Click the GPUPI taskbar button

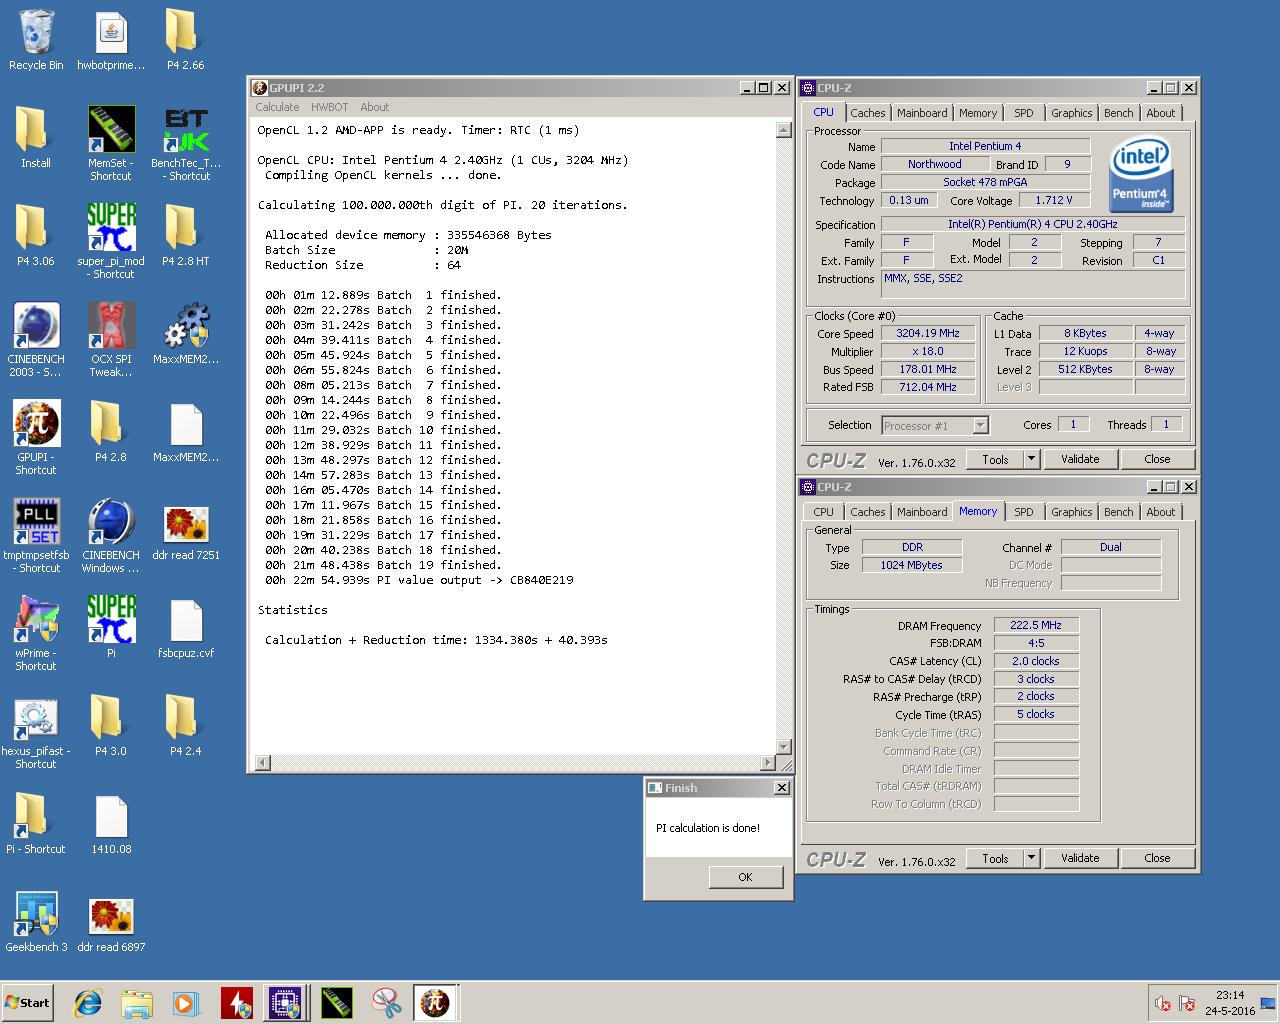click(435, 1003)
